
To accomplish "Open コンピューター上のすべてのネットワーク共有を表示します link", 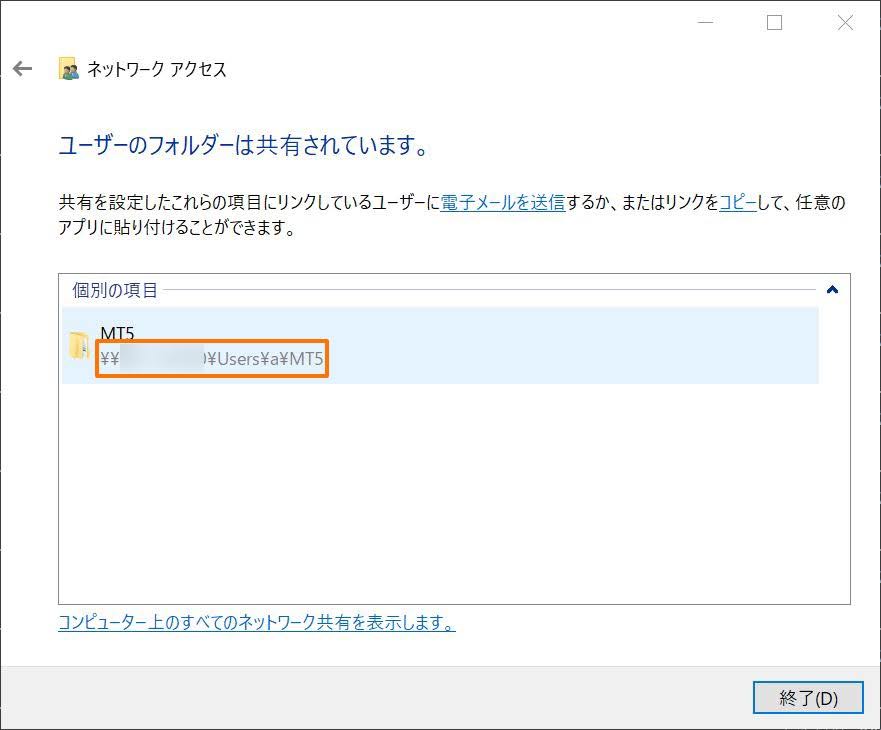I will point(257,623).
